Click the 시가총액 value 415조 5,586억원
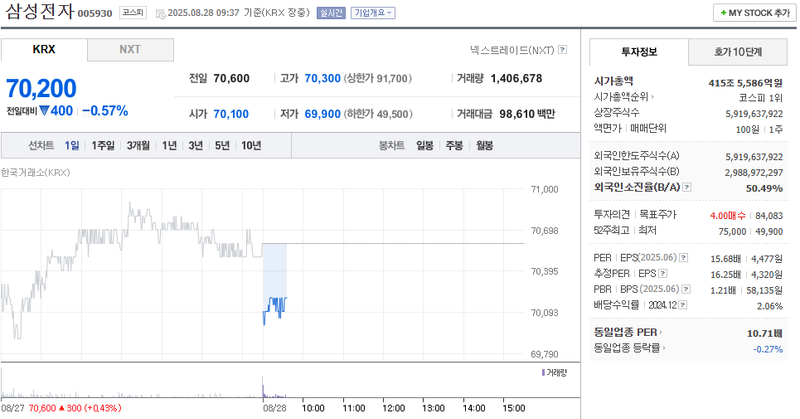Image resolution: width=800 pixels, height=419 pixels. click(745, 83)
